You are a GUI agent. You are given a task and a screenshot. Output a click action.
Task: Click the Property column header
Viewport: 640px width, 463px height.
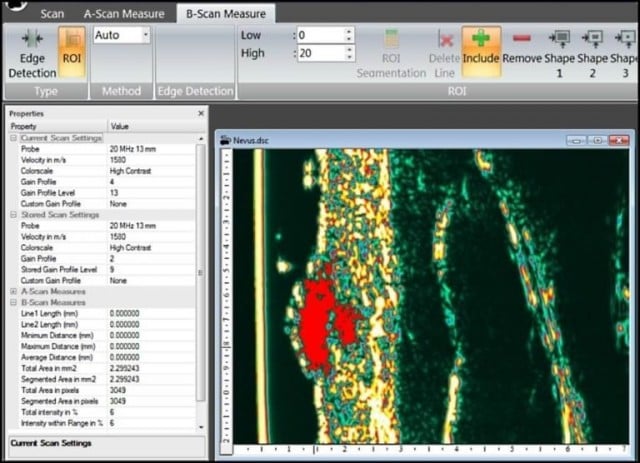[x=58, y=126]
